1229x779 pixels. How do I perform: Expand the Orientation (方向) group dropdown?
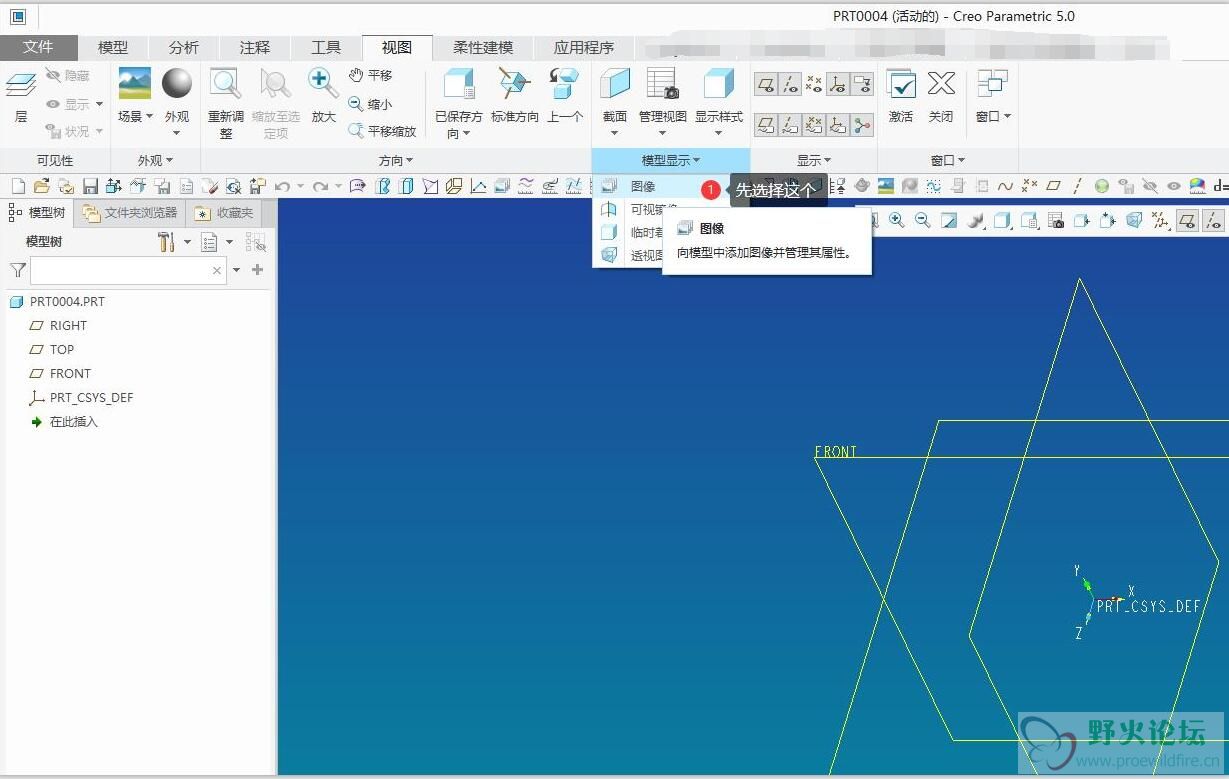click(396, 160)
